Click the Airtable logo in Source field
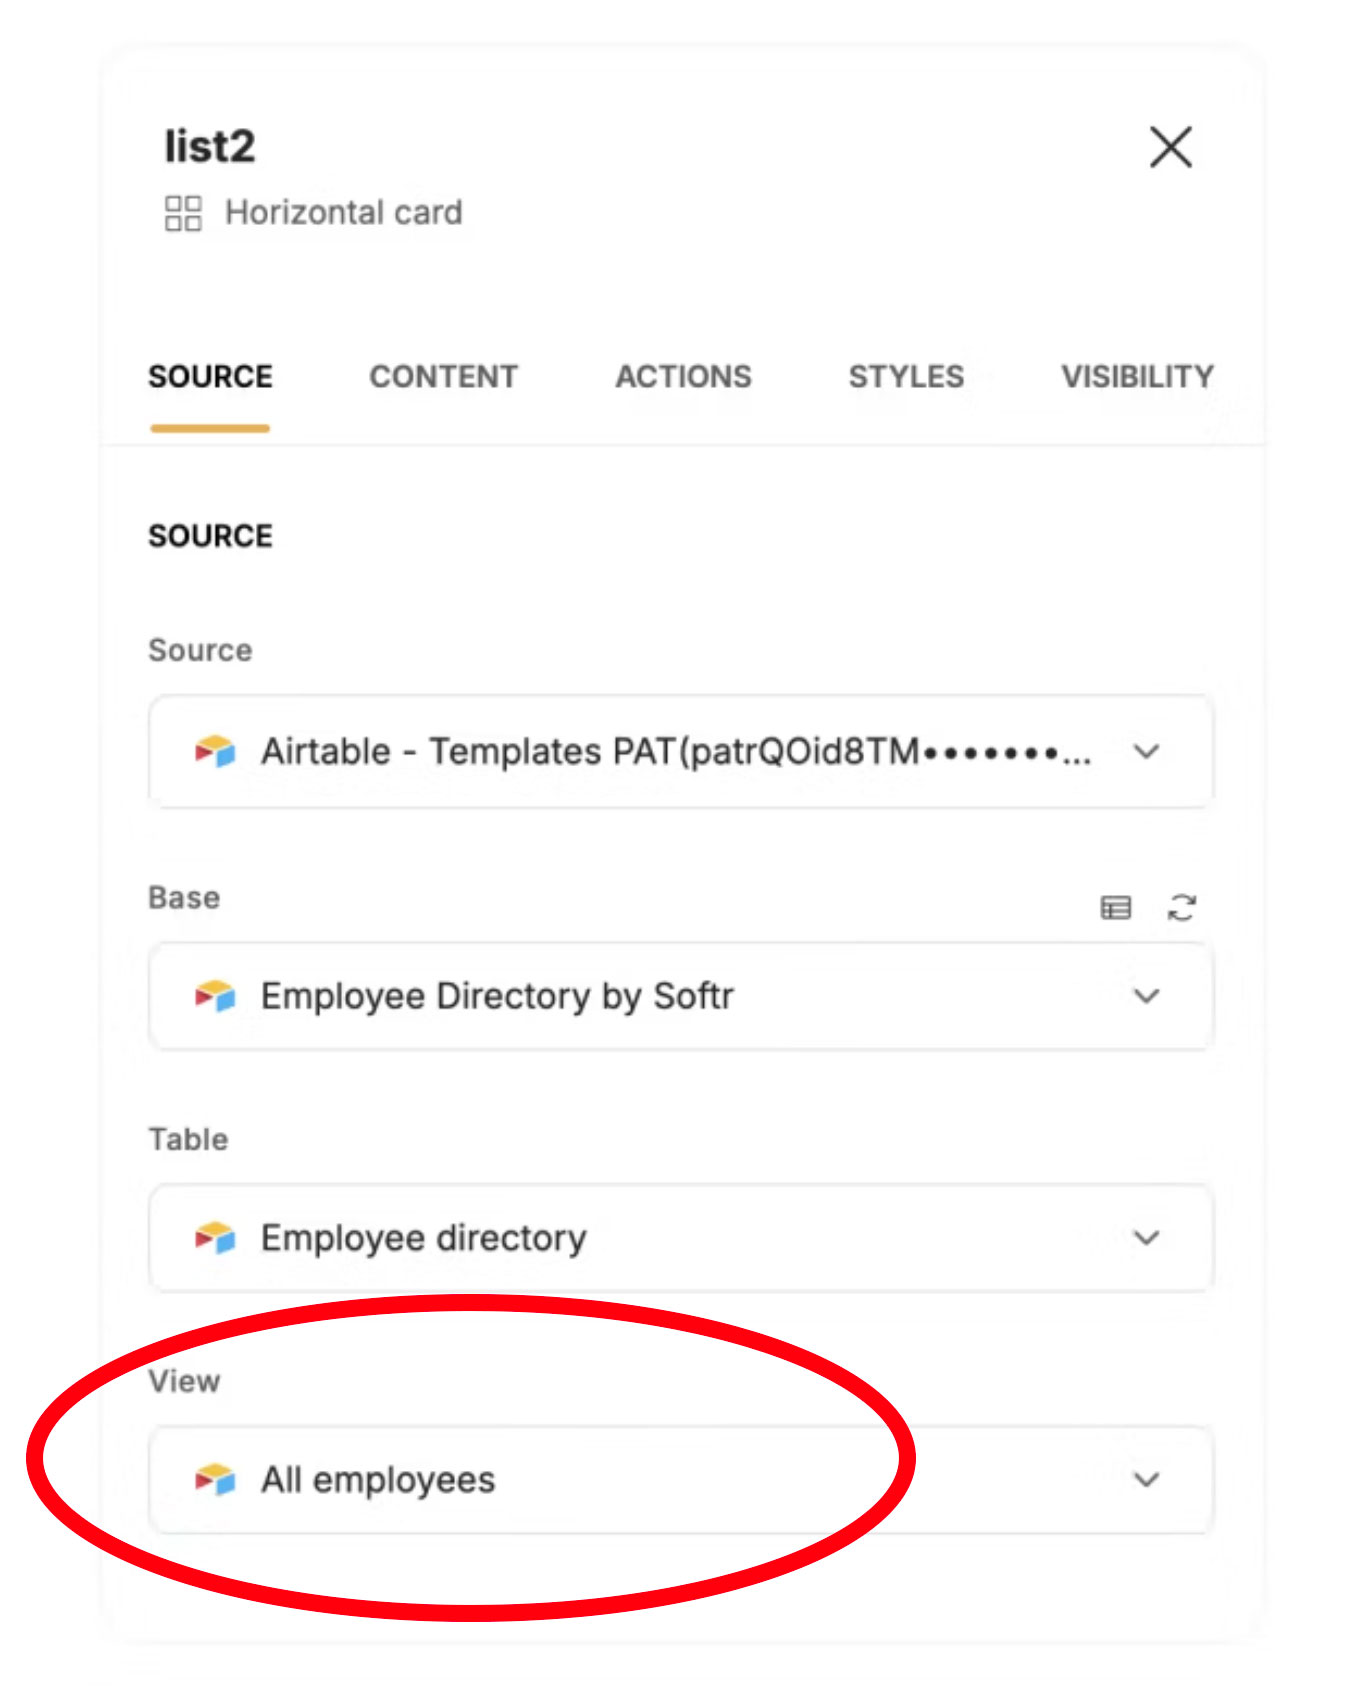 (215, 751)
